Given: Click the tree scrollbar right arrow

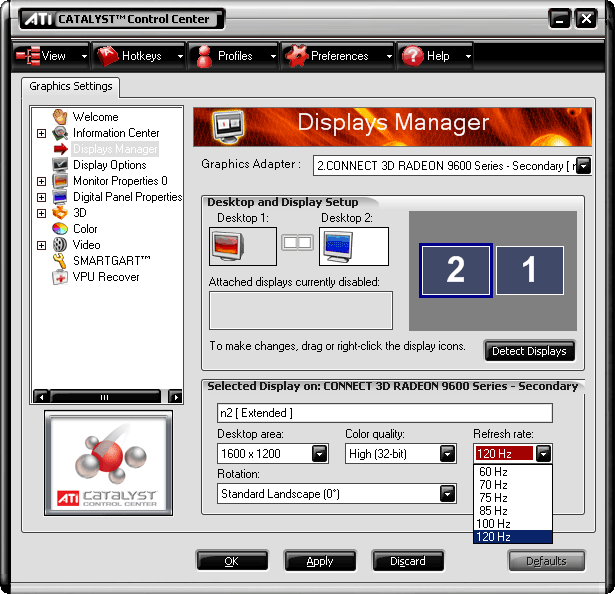Looking at the screenshot, I should click(175, 397).
